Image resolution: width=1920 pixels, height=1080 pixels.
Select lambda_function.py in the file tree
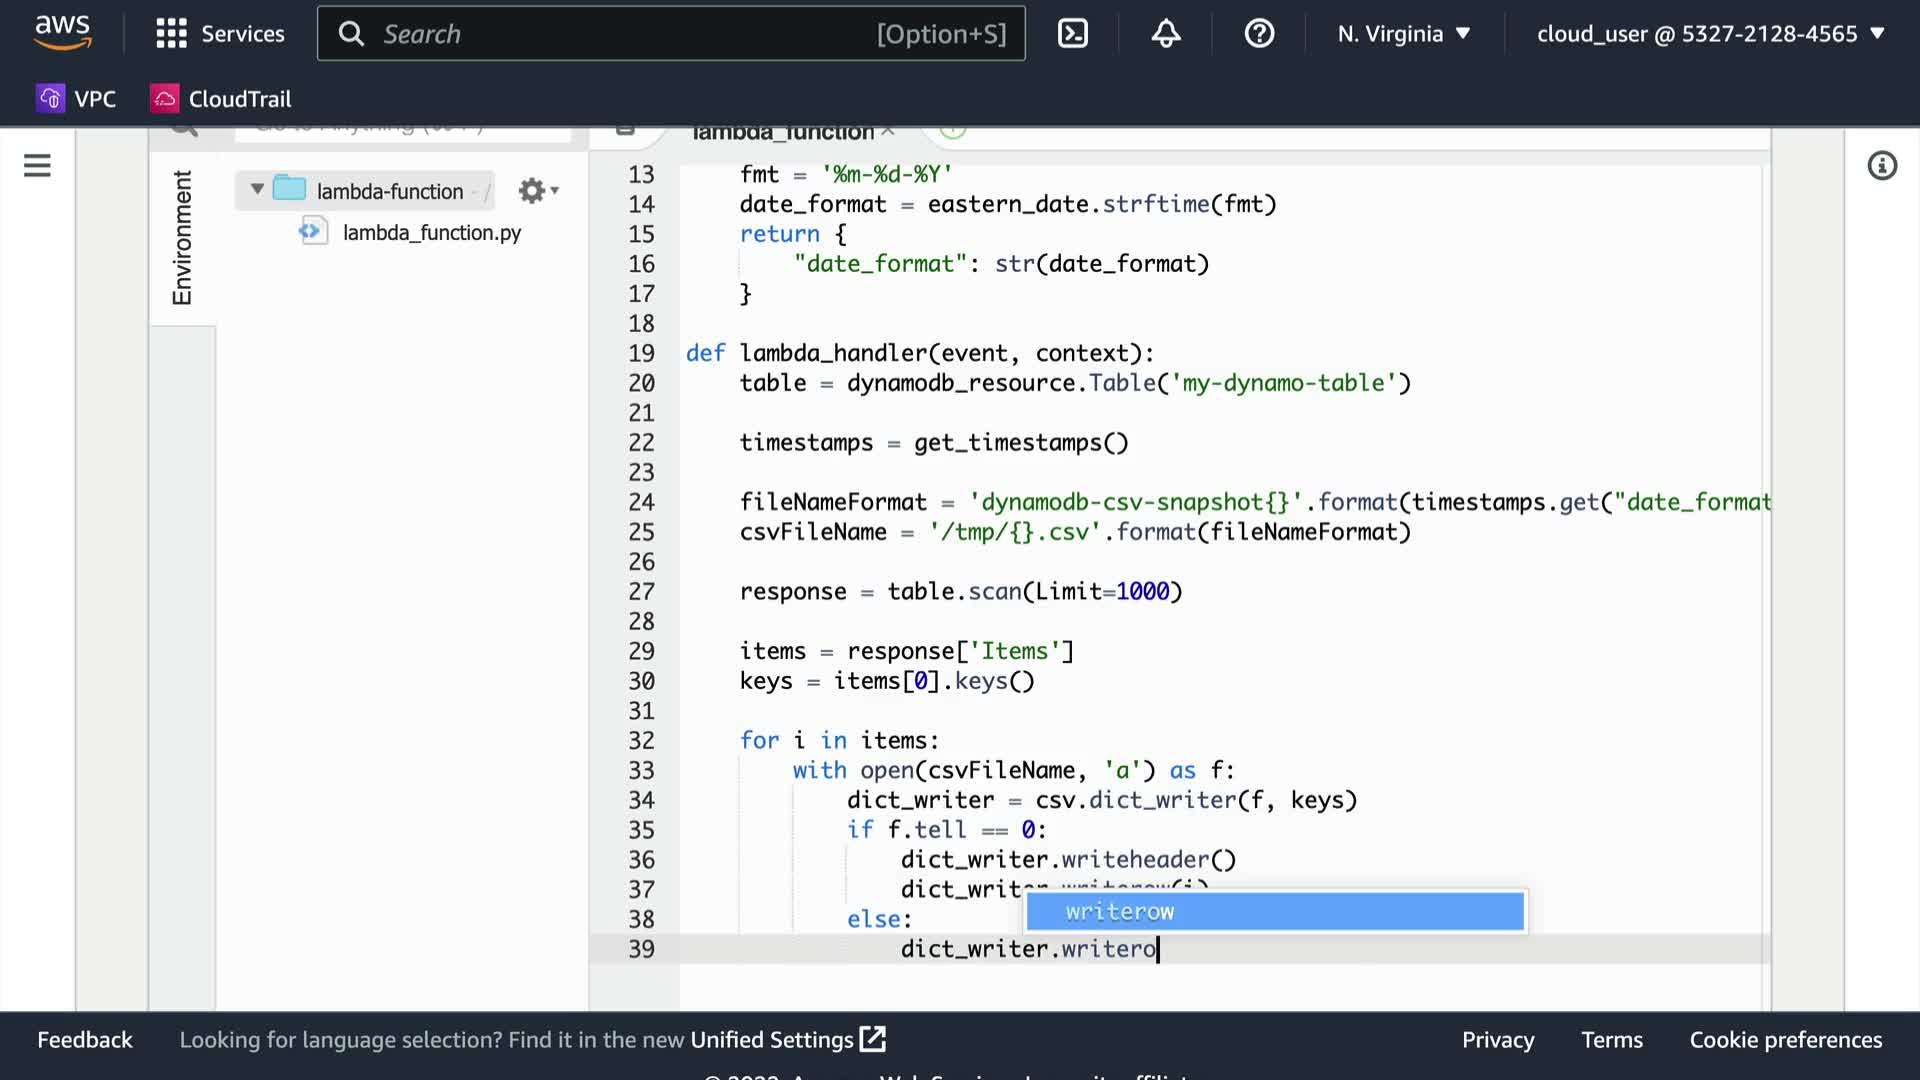point(431,232)
